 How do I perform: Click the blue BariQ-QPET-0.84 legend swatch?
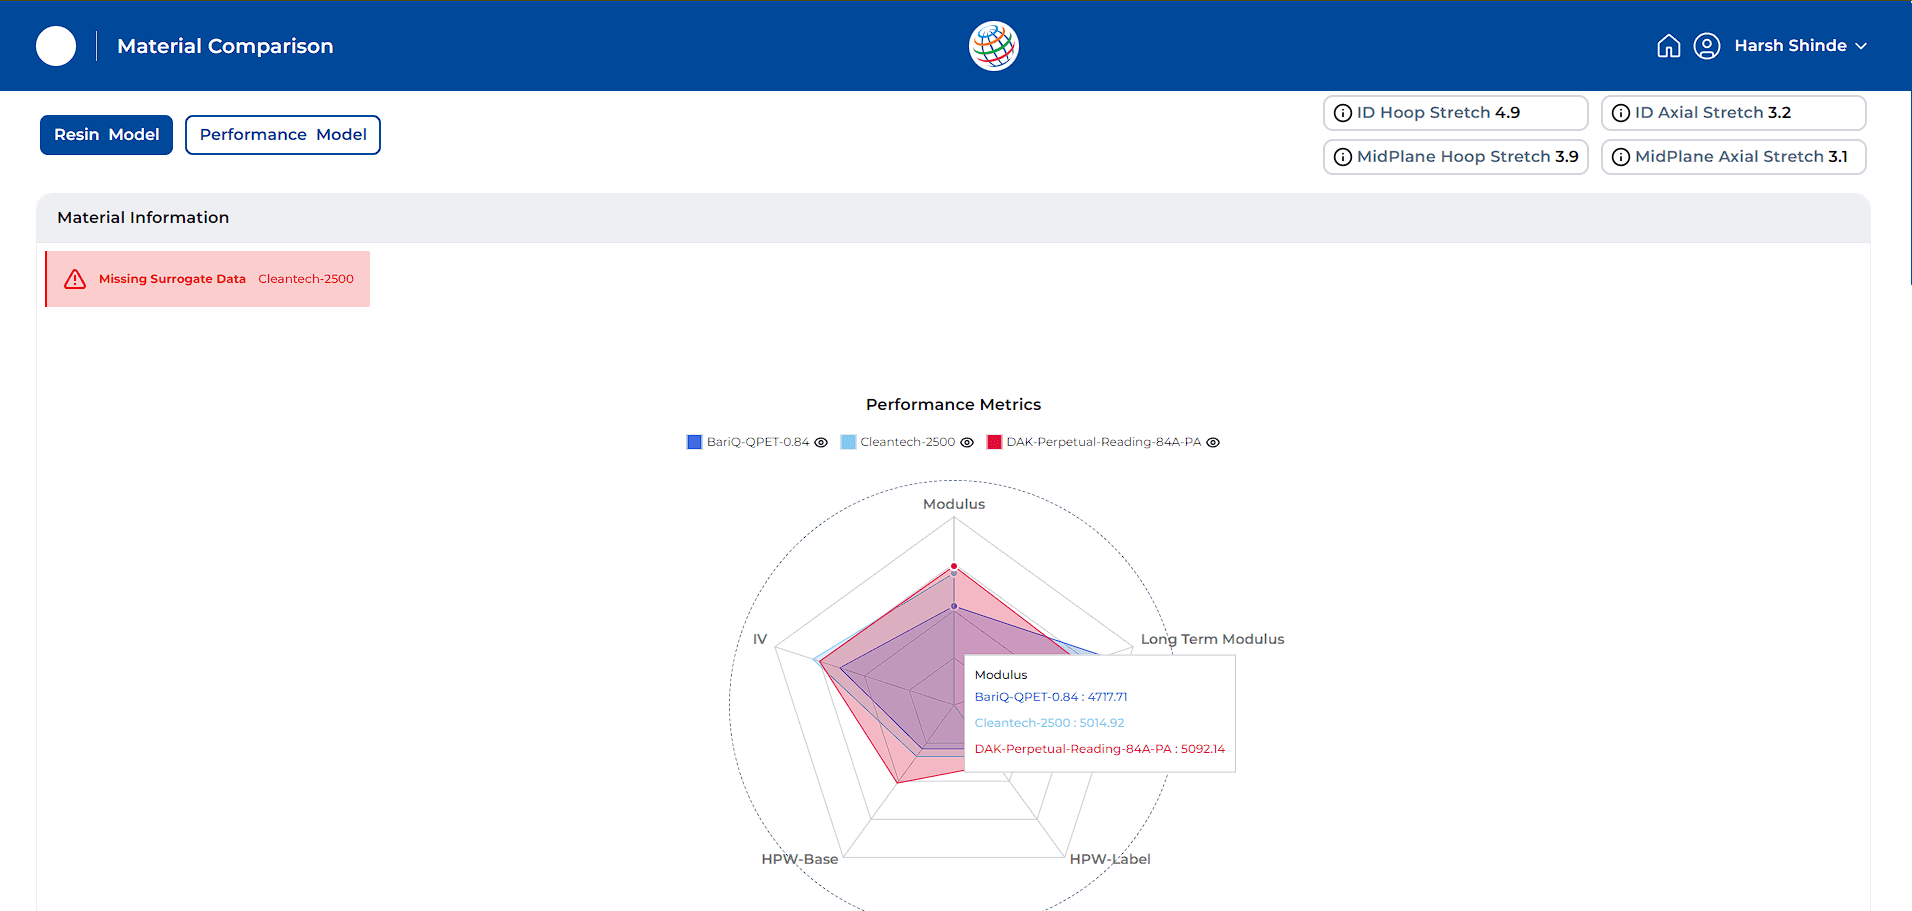694,442
